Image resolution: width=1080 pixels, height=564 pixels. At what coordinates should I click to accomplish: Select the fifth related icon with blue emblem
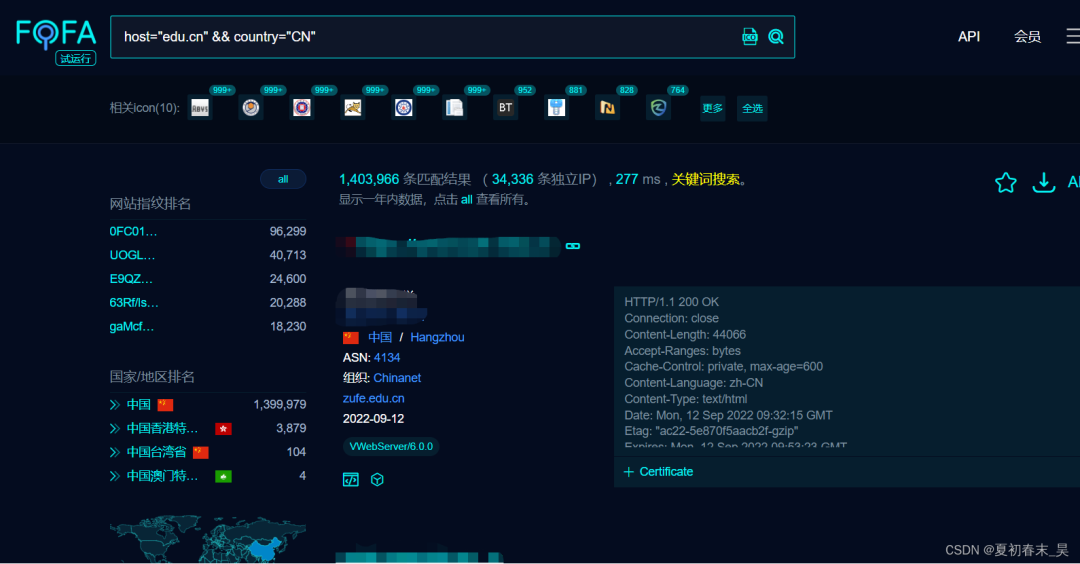pyautogui.click(x=404, y=107)
